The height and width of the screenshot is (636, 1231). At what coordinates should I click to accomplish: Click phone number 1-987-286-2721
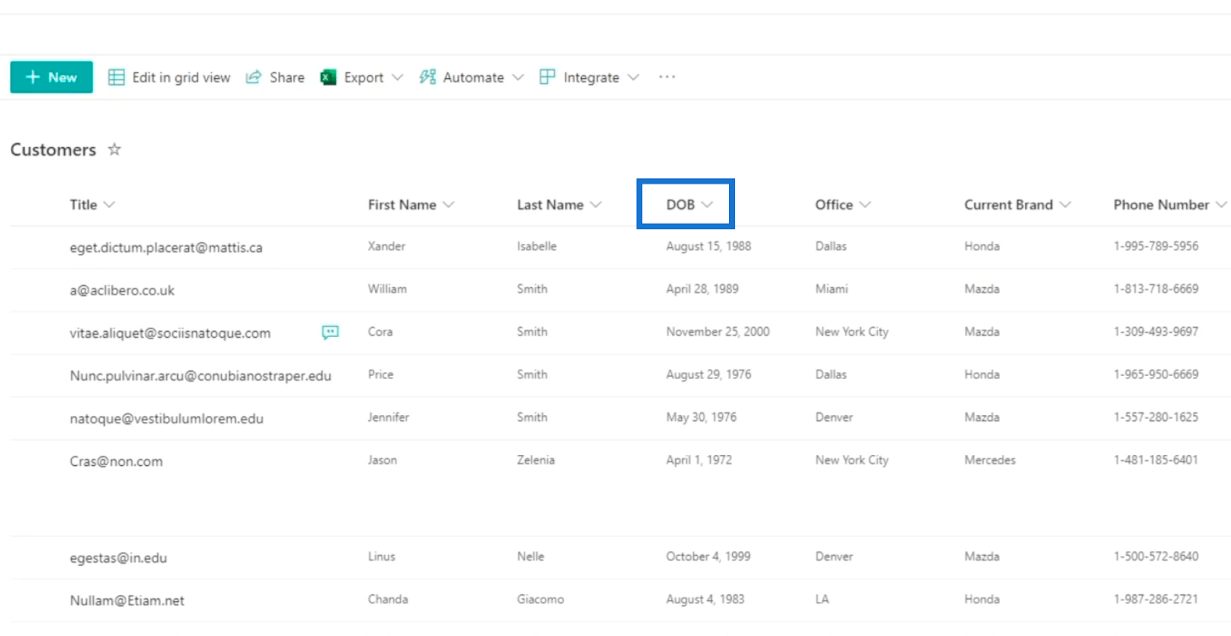[1156, 600]
